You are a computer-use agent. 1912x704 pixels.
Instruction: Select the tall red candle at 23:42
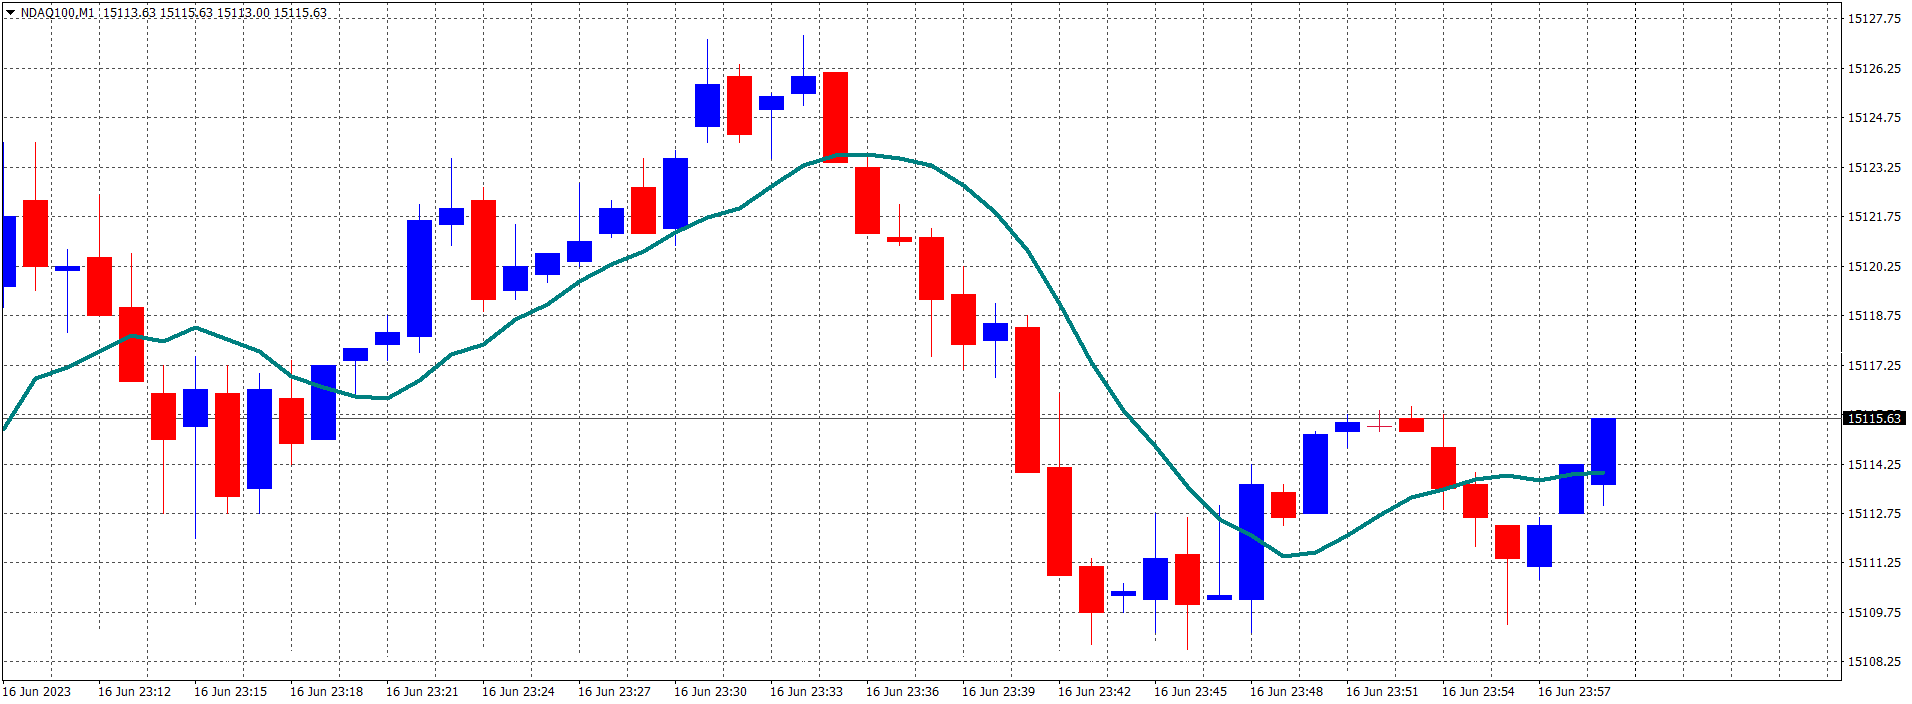1059,521
